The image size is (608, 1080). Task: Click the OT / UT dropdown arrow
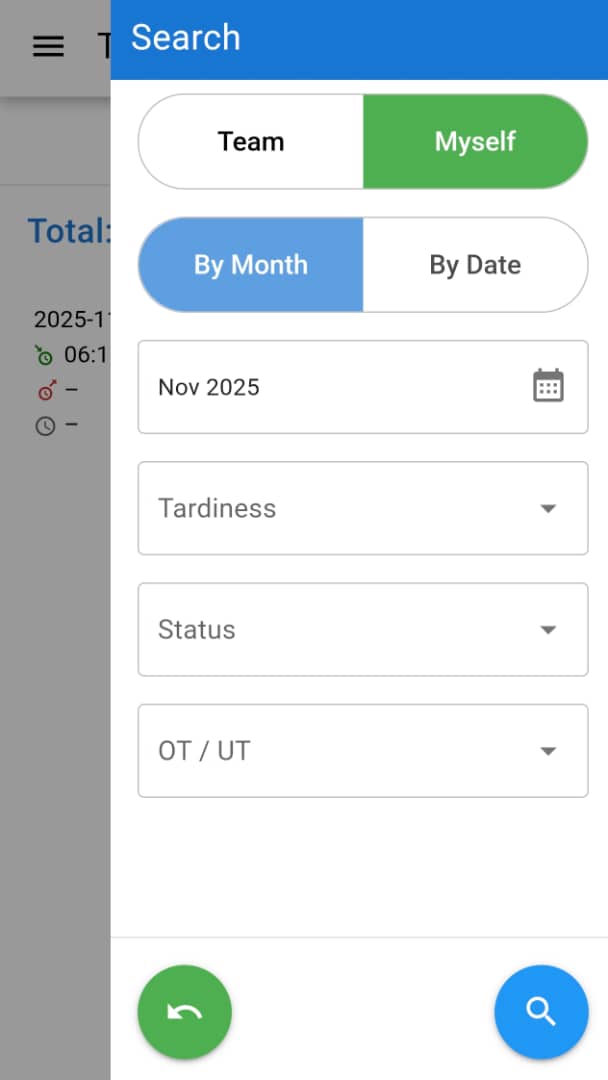point(548,752)
